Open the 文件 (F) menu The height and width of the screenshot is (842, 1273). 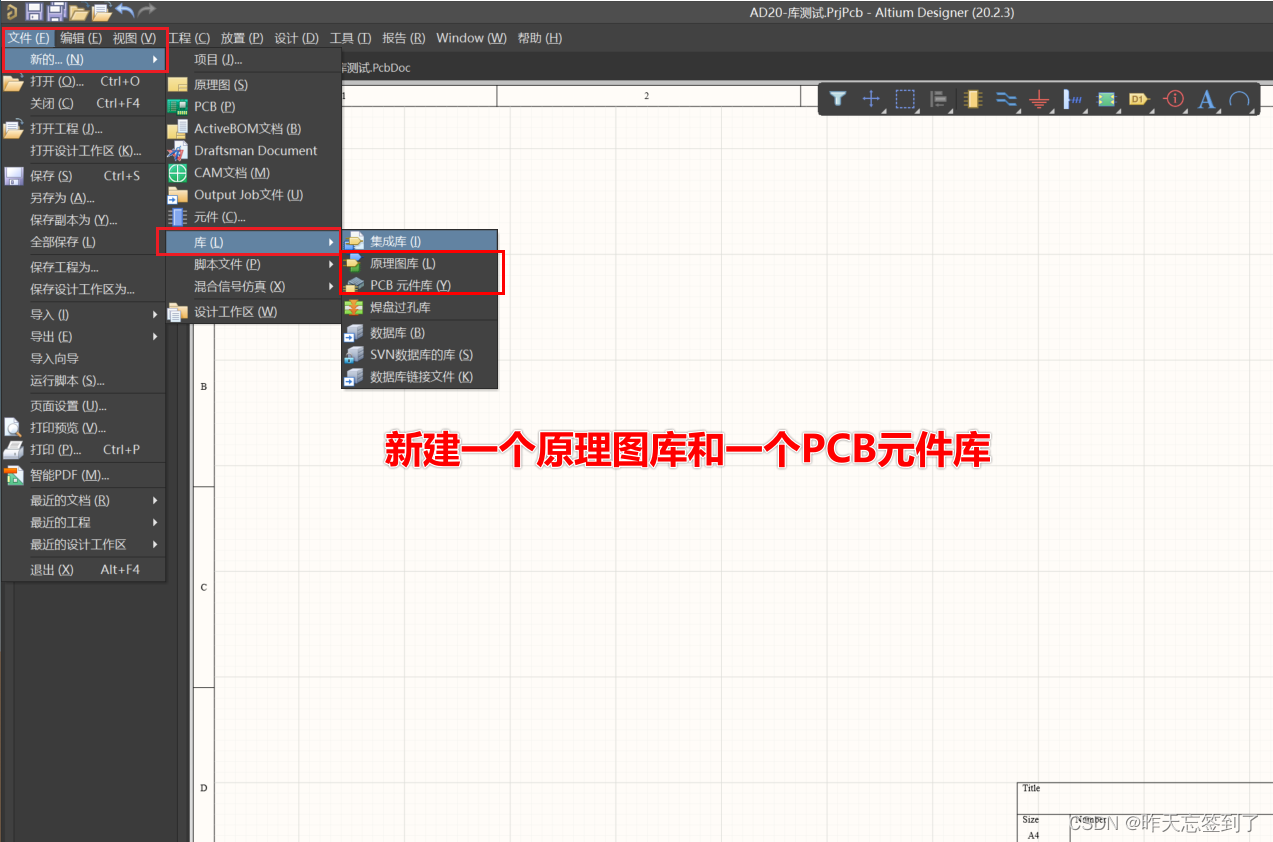point(28,38)
